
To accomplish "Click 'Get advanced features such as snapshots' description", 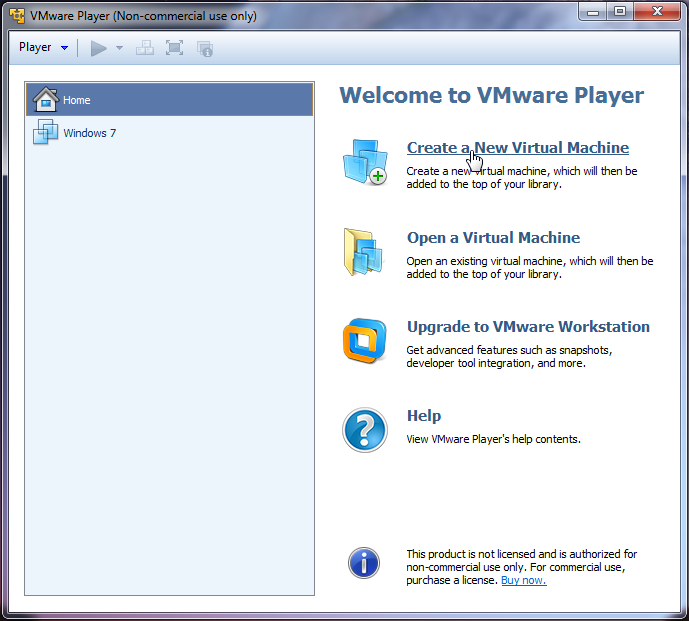I will click(509, 356).
